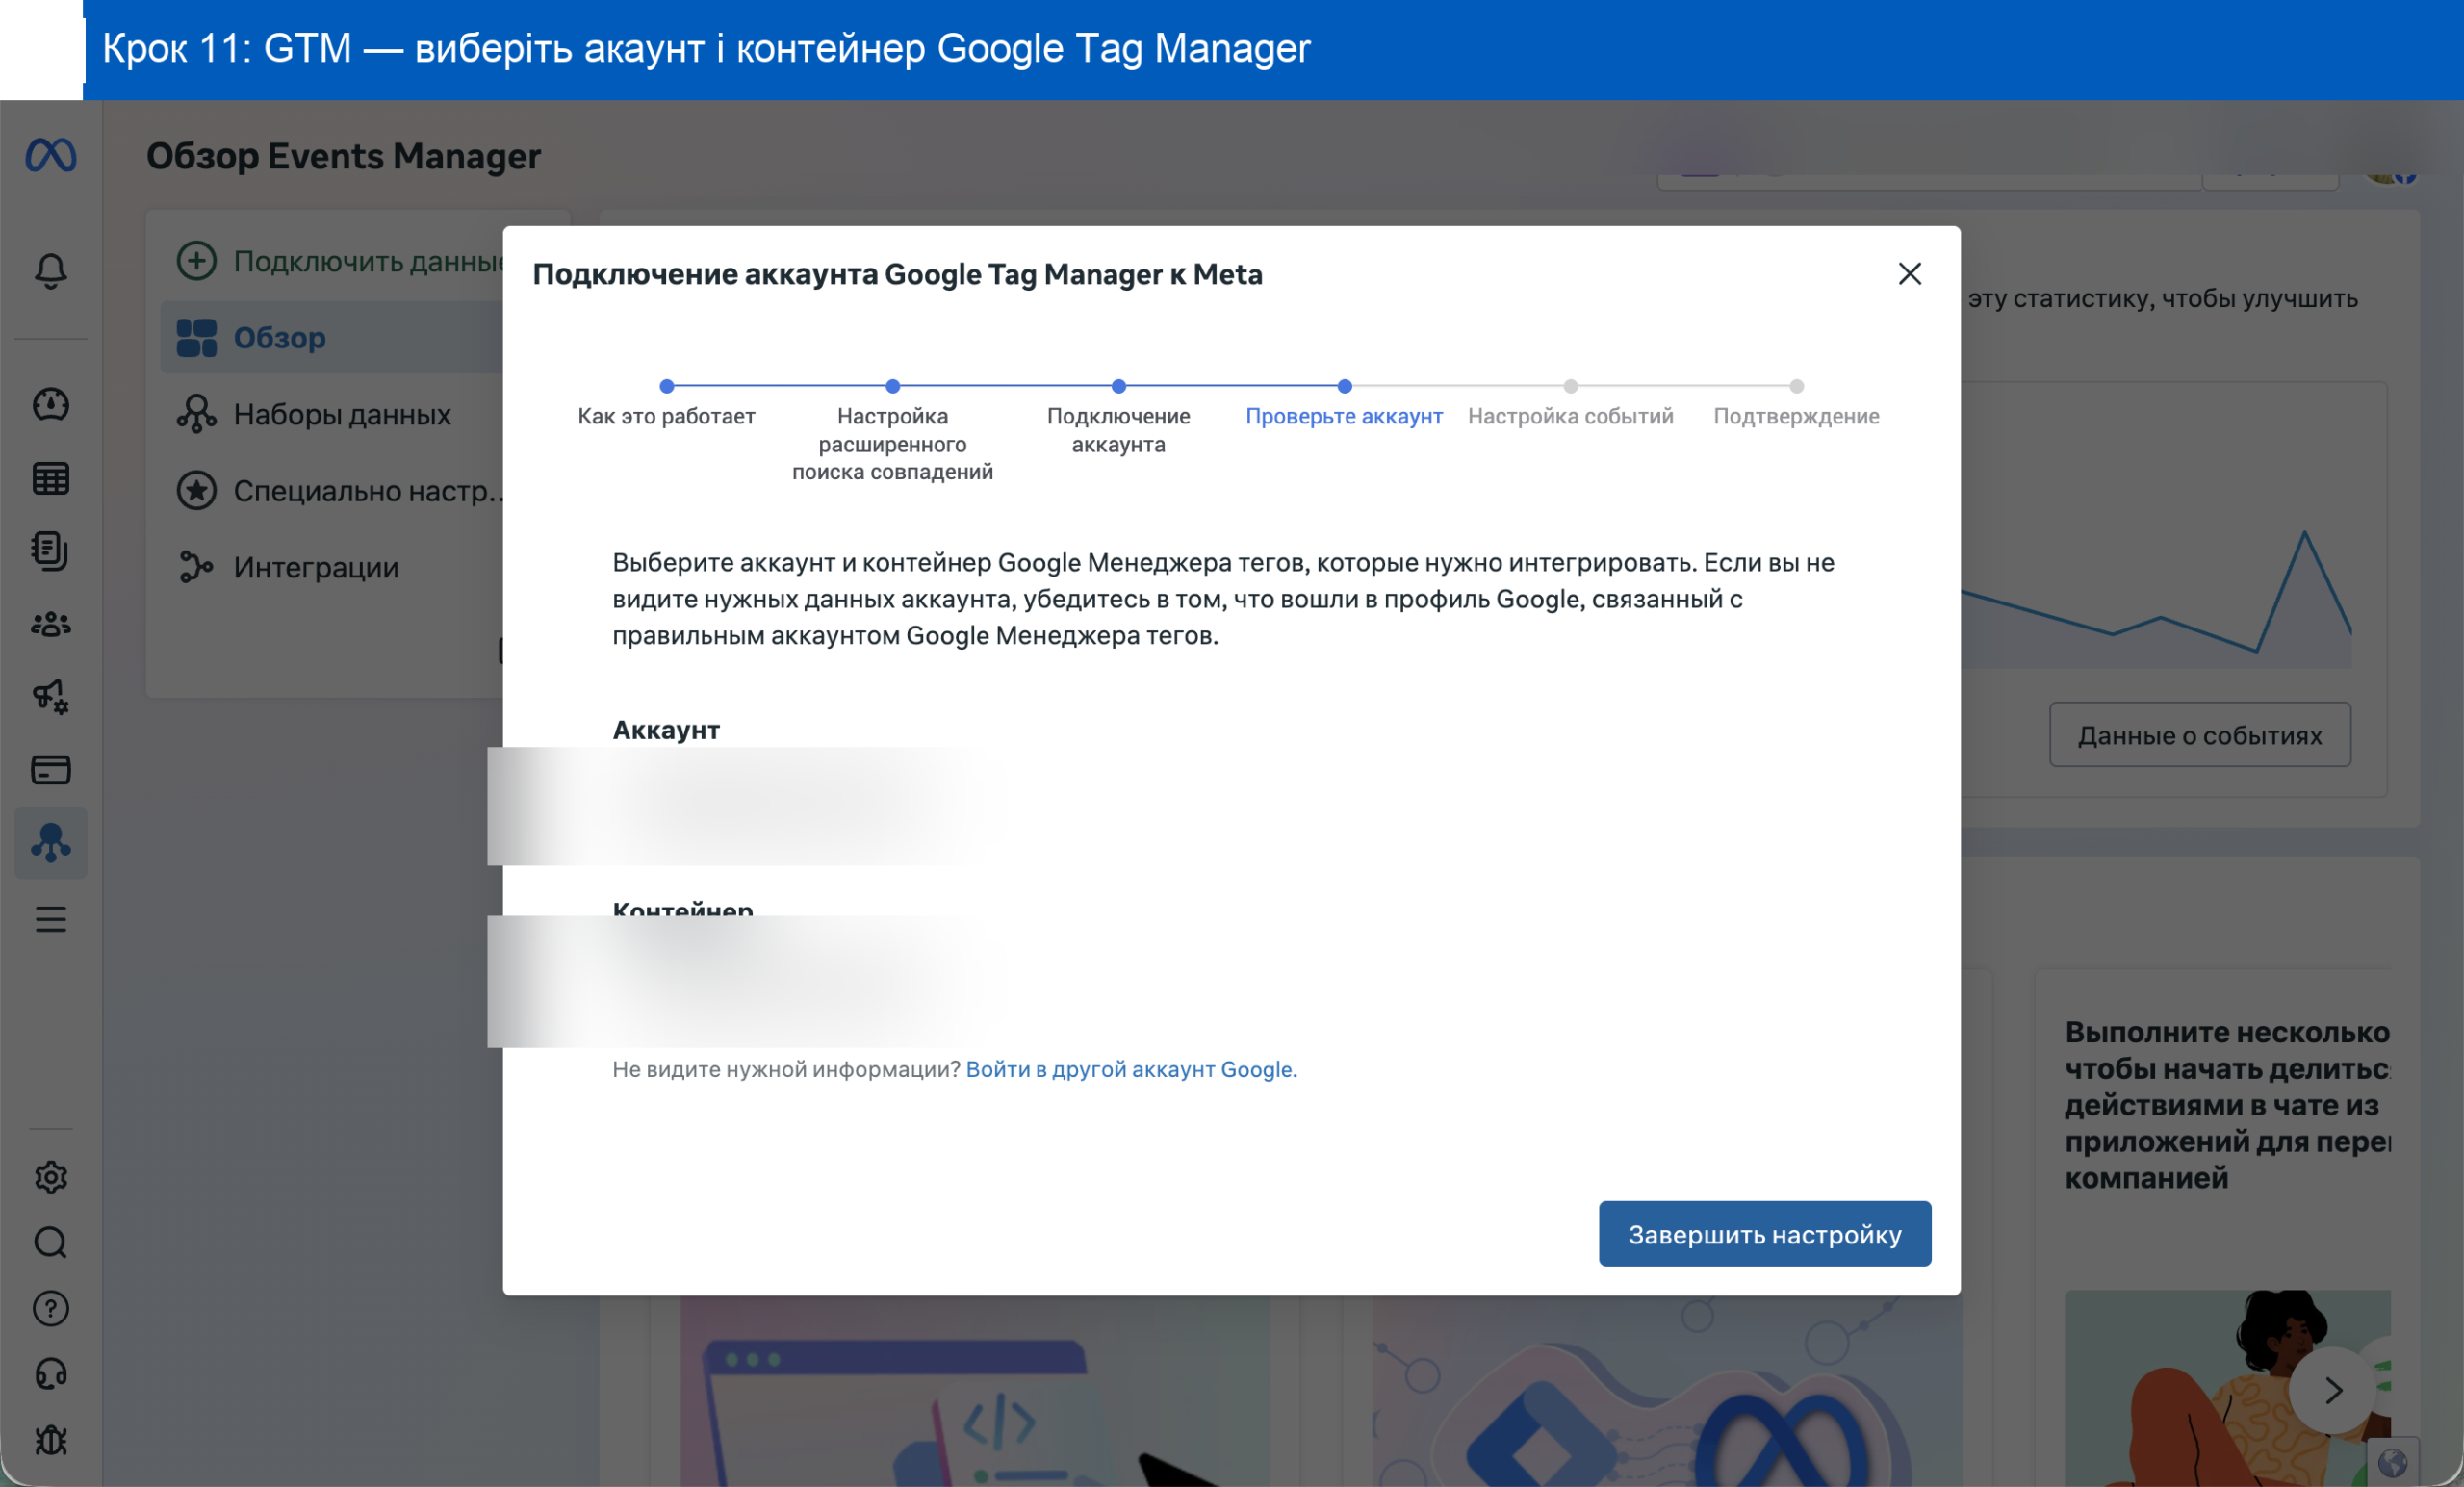The image size is (2464, 1487).
Task: Open the megaphone with gear icon
Action: [x=51, y=697]
